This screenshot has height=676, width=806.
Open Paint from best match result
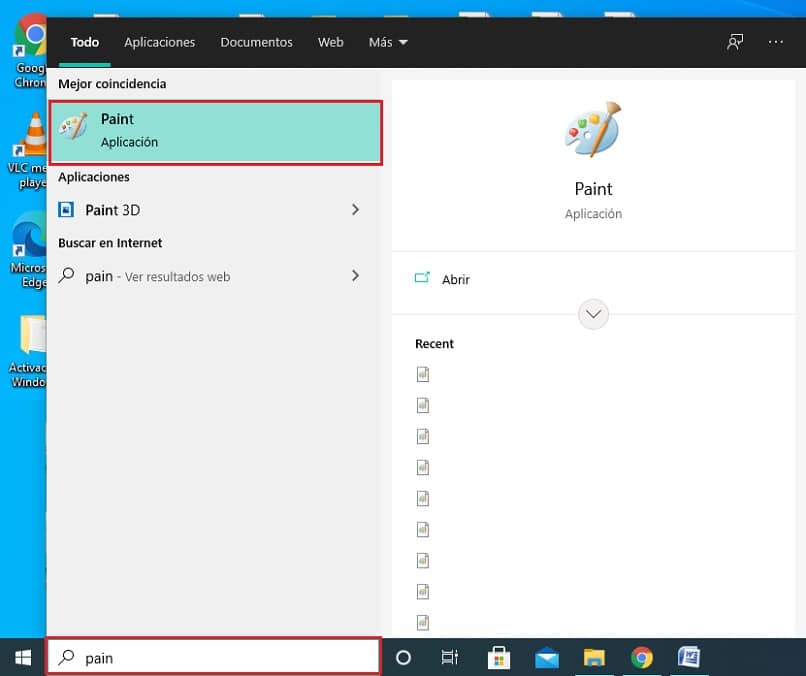tap(215, 131)
